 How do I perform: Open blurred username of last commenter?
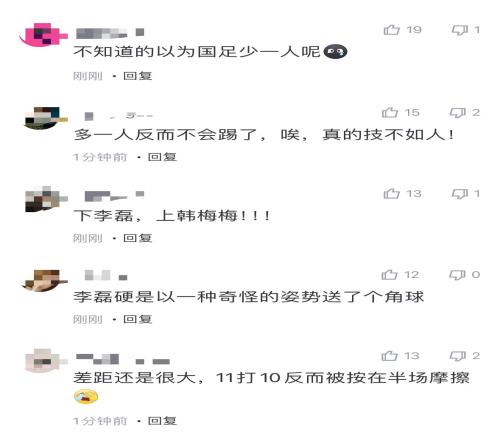pyautogui.click(x=123, y=359)
